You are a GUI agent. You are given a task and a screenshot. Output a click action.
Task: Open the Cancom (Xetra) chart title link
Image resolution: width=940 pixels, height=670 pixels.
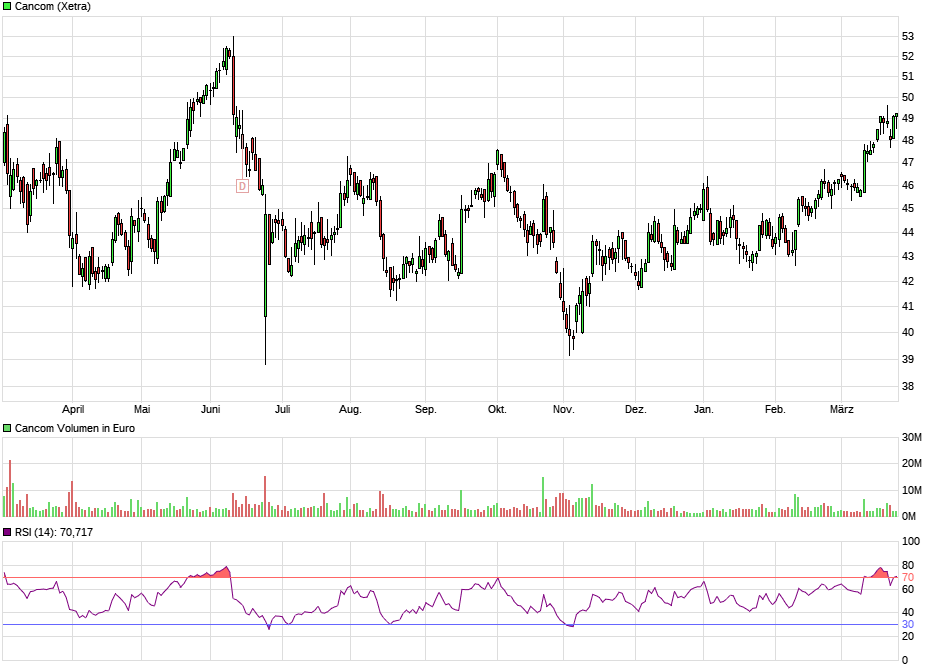[x=52, y=6]
